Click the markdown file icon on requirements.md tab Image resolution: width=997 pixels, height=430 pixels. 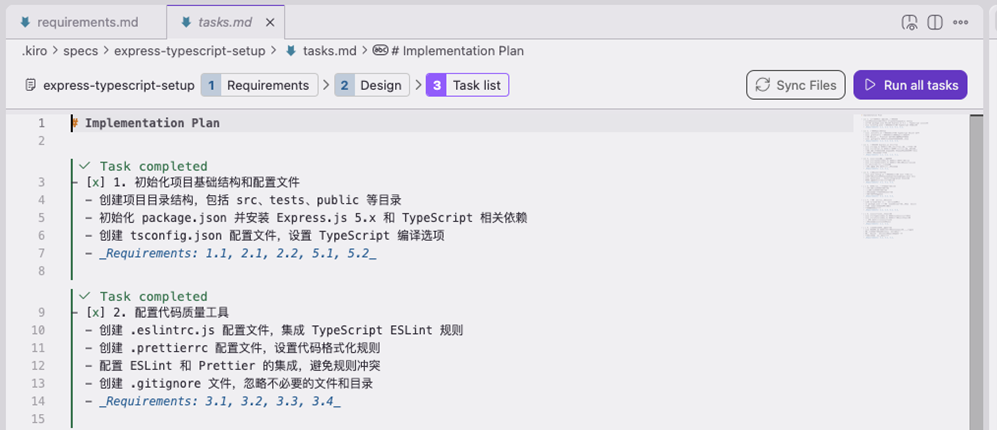click(x=24, y=22)
